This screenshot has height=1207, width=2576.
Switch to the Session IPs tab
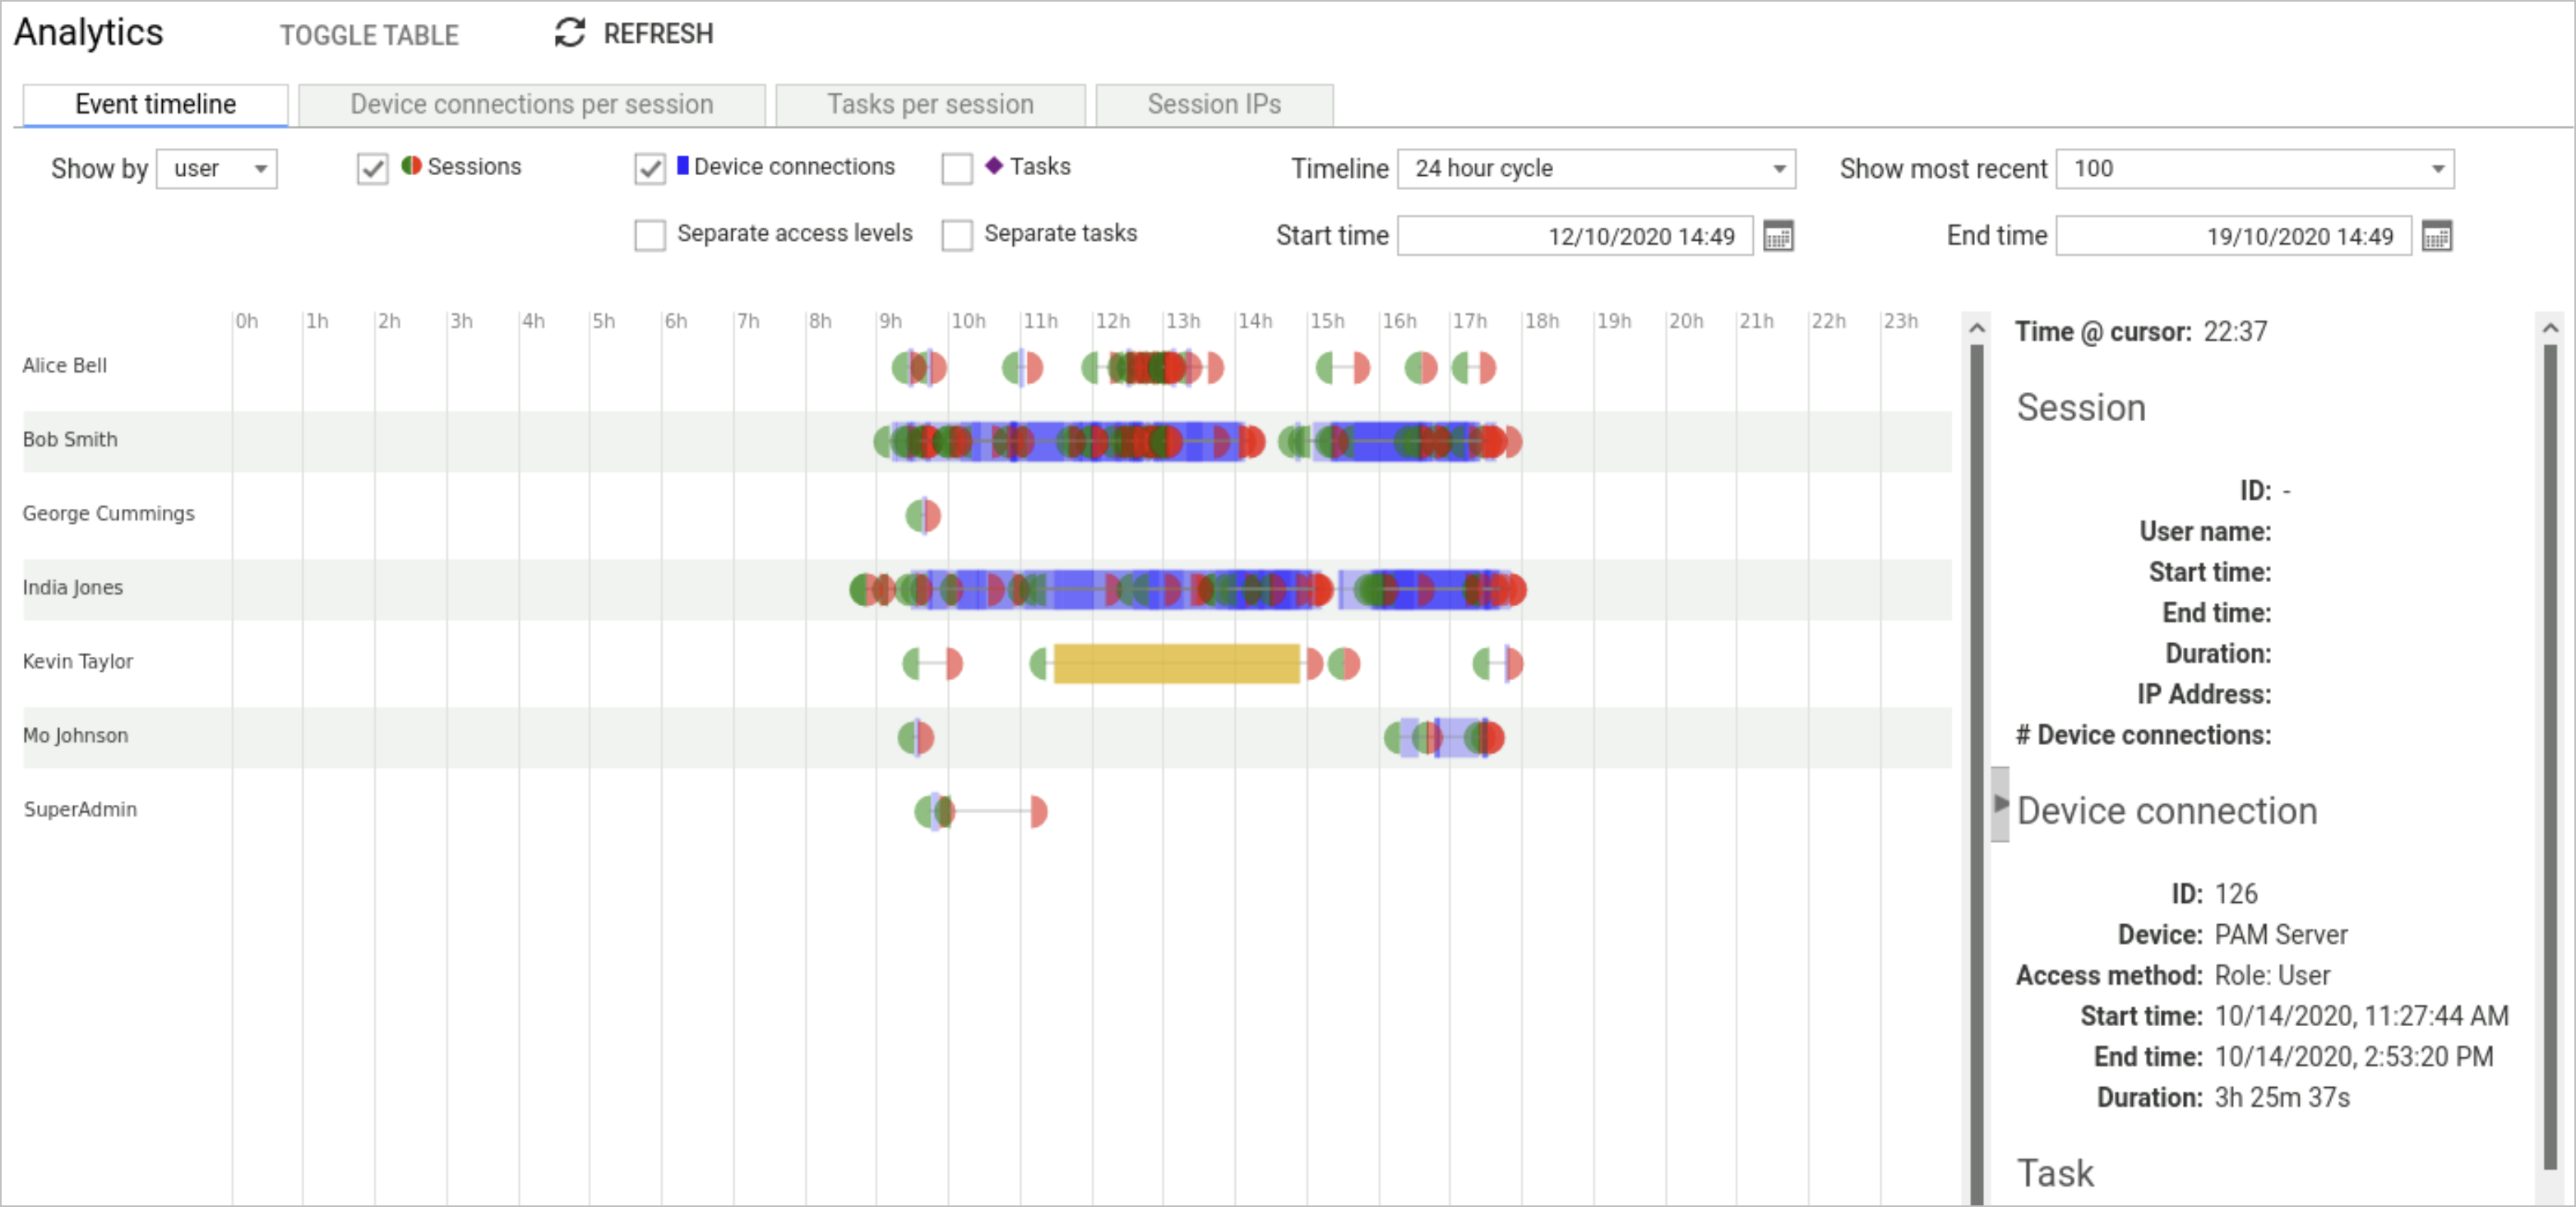coord(1213,104)
